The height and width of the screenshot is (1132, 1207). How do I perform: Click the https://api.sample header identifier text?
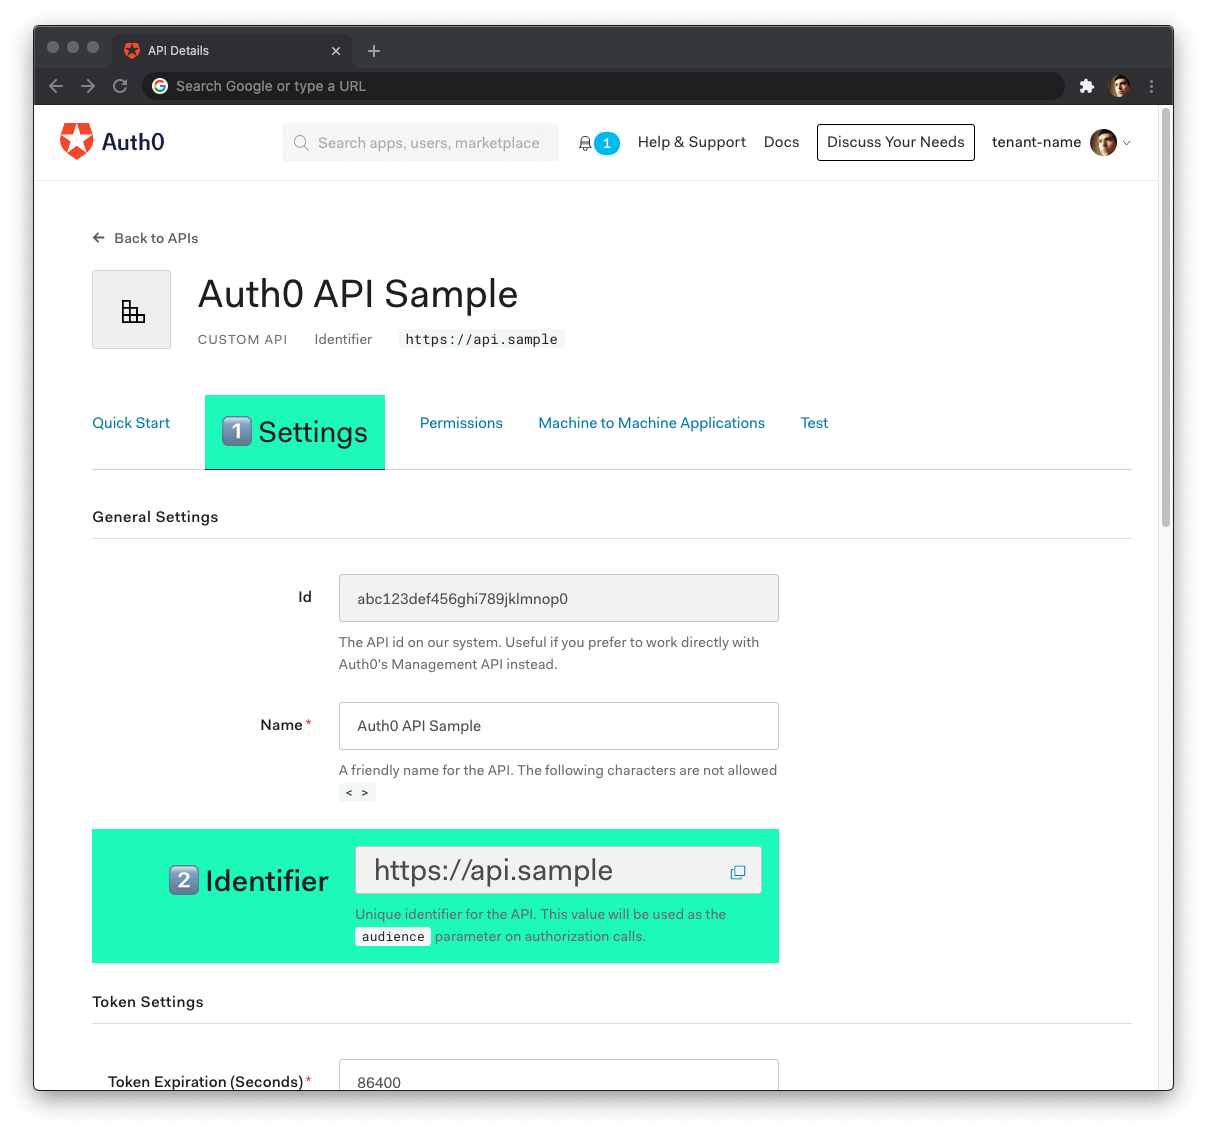pos(481,339)
